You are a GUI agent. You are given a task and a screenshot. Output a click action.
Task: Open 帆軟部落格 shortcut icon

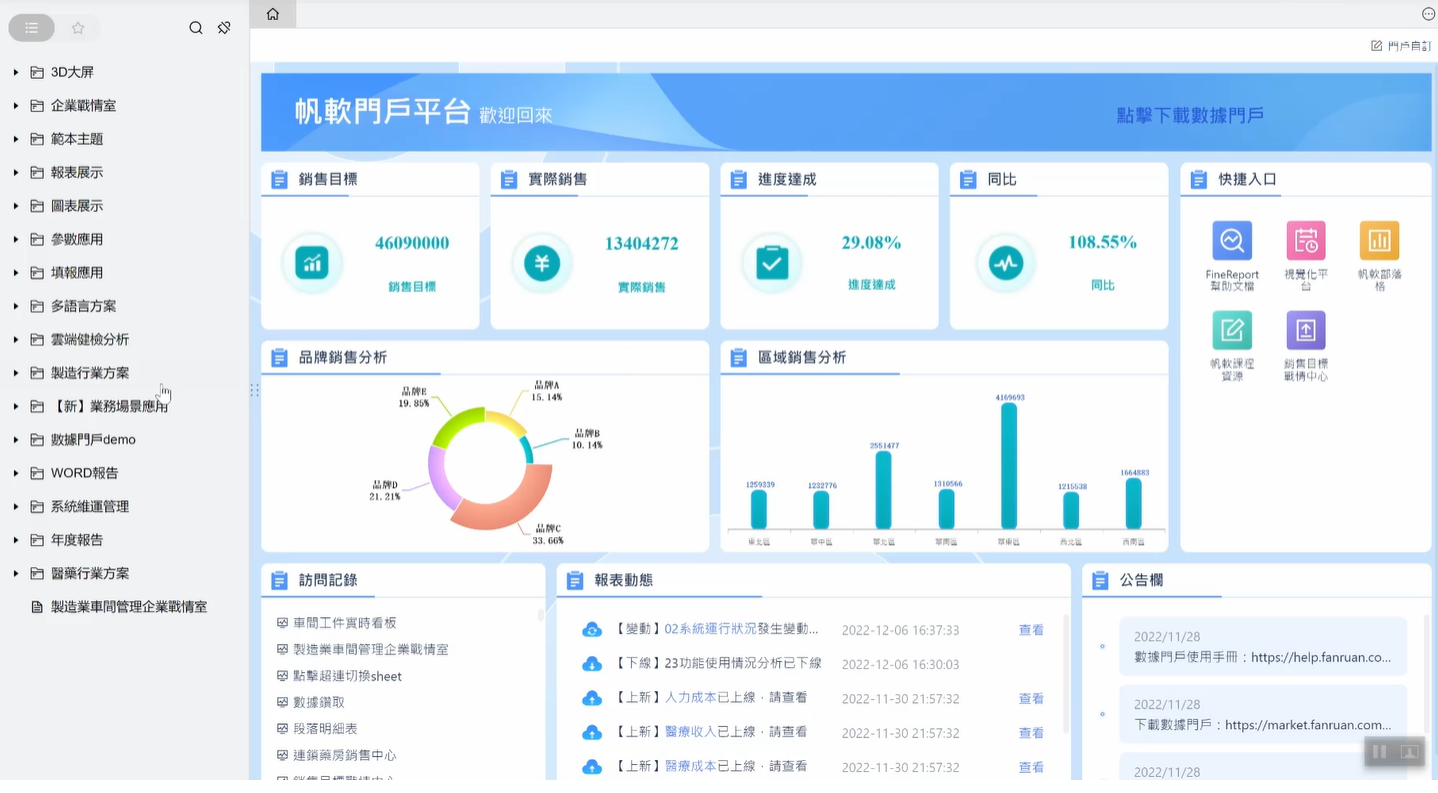point(1379,241)
